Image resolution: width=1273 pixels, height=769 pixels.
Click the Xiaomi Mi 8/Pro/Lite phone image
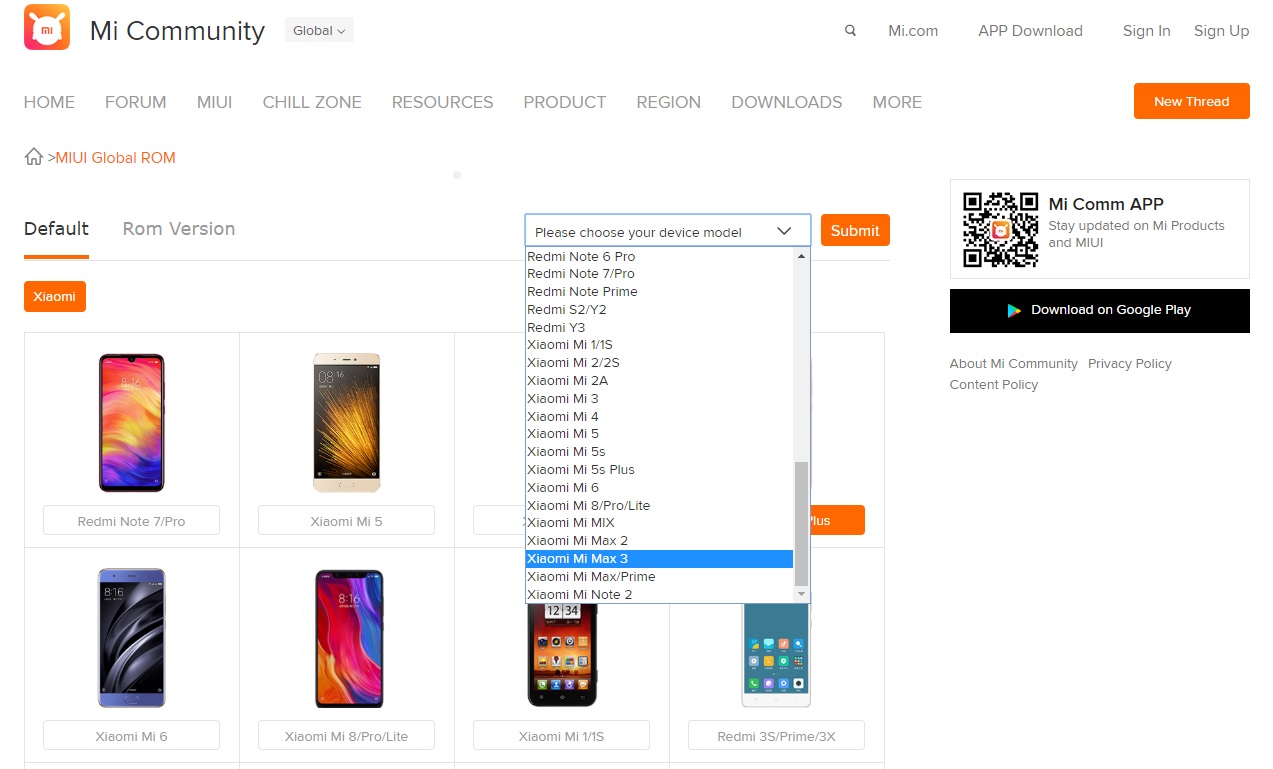point(349,637)
